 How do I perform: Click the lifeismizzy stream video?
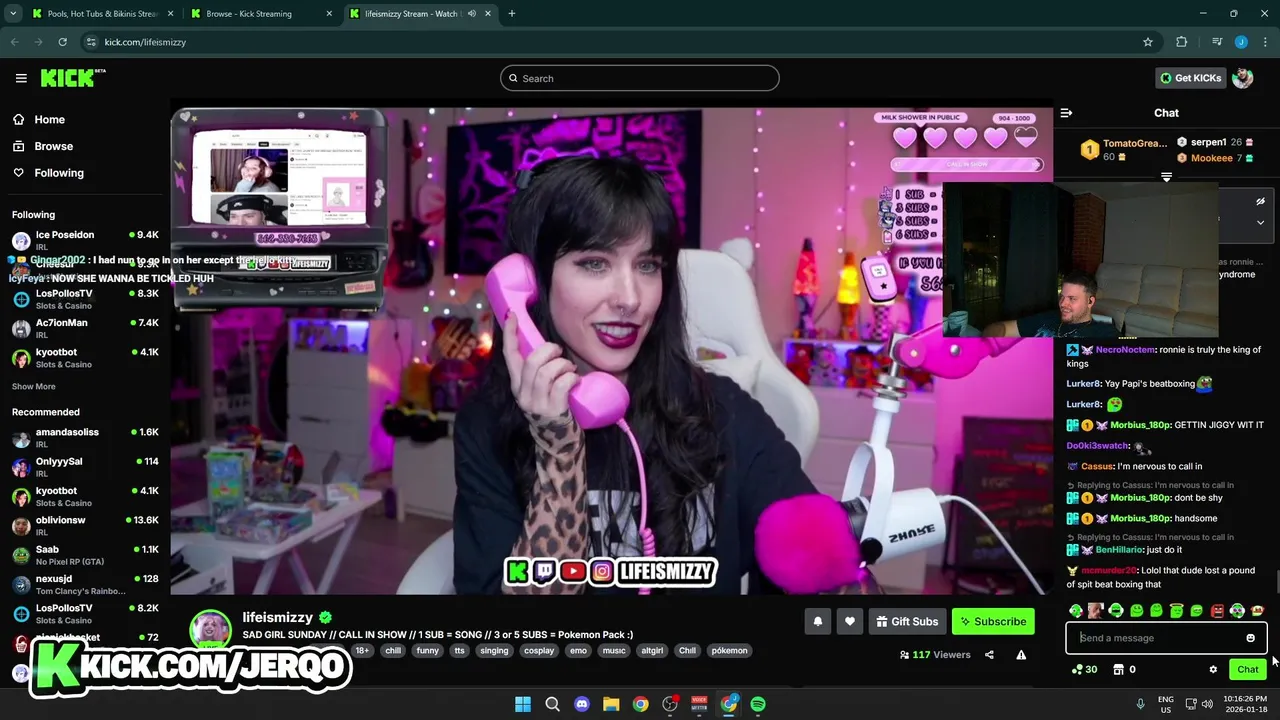(611, 351)
